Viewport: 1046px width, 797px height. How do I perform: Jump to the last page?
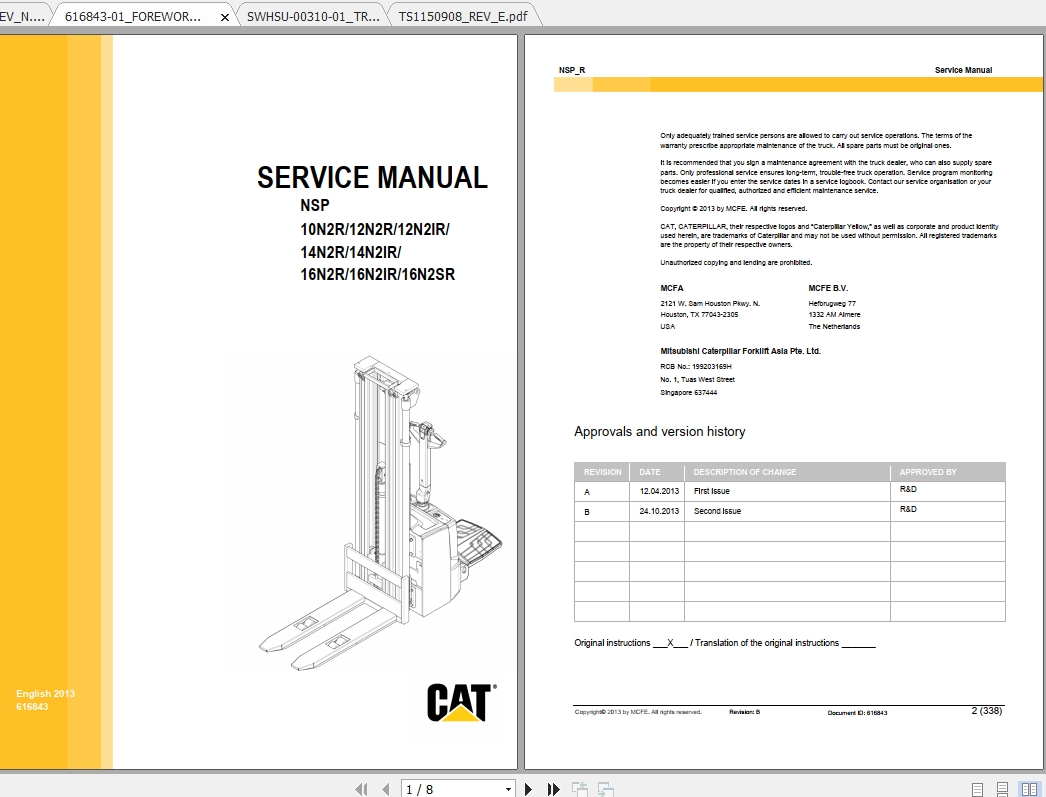(x=553, y=789)
